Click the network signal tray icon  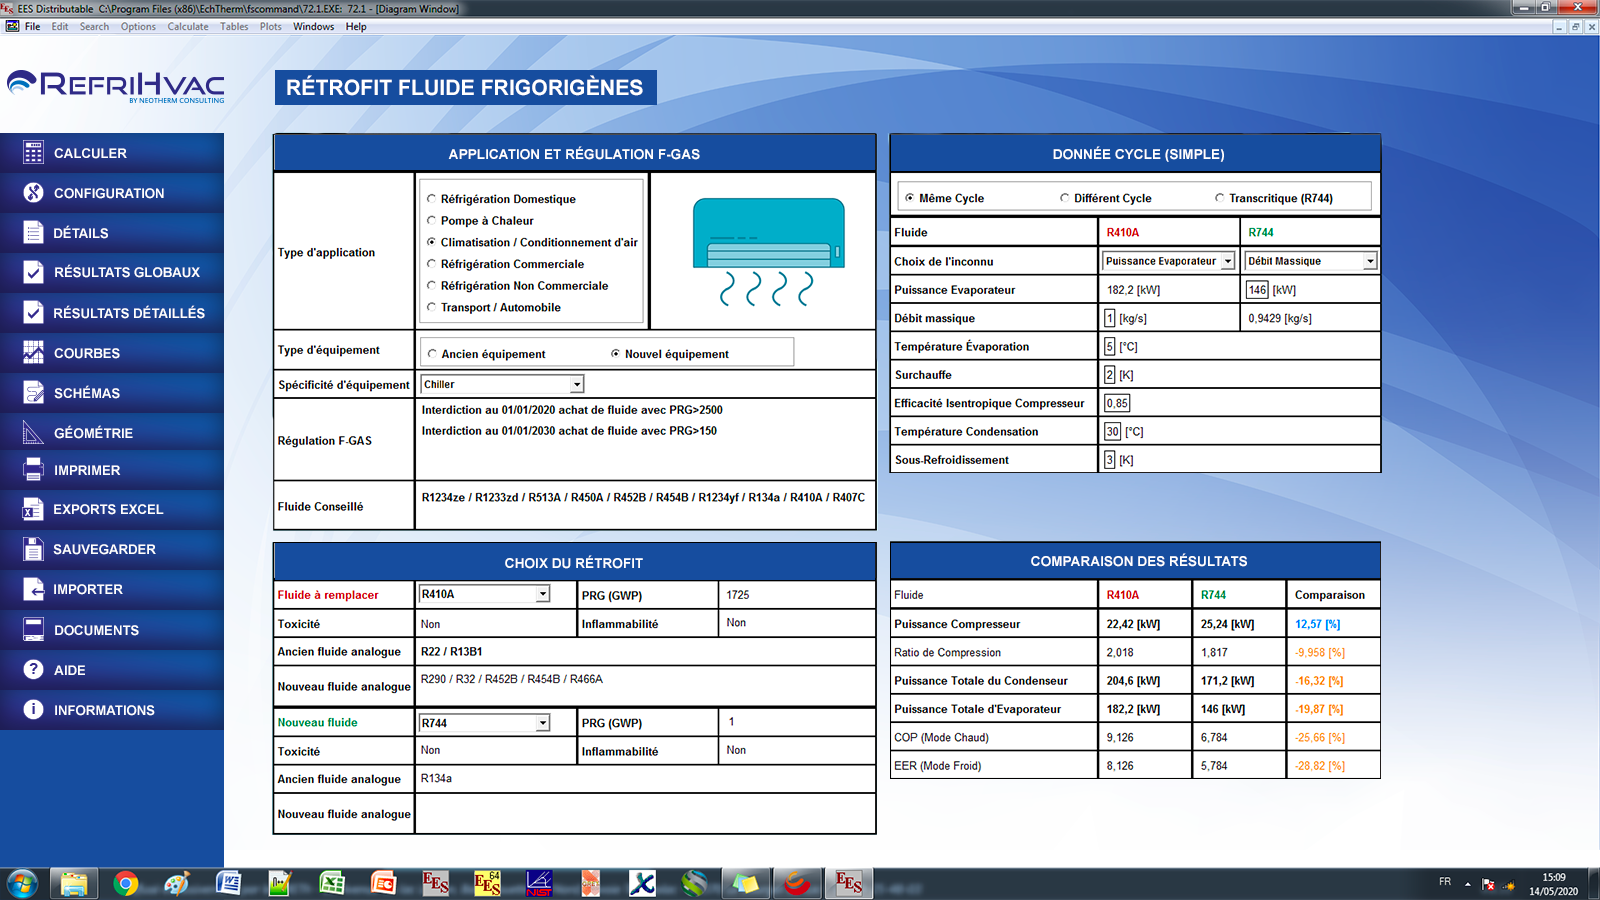click(x=1509, y=885)
